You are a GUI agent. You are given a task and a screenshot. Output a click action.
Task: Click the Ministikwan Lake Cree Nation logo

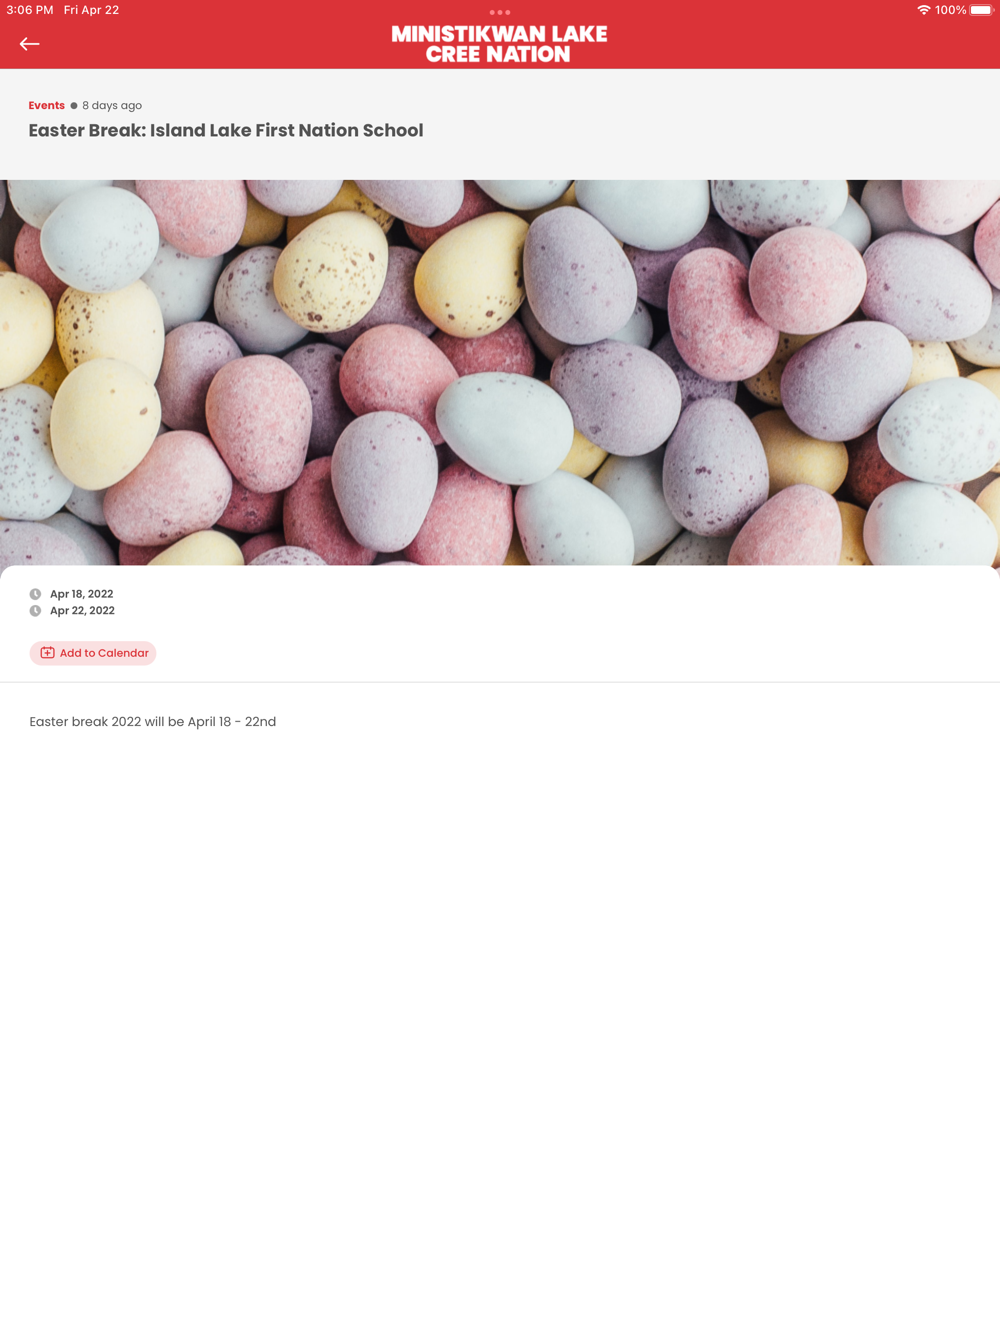(499, 44)
